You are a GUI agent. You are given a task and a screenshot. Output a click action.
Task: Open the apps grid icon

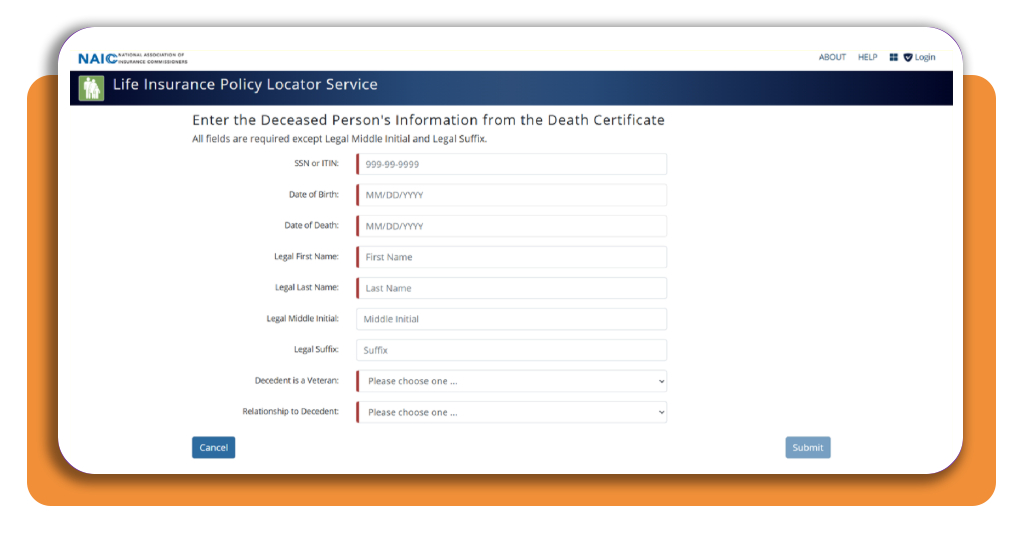(x=893, y=57)
